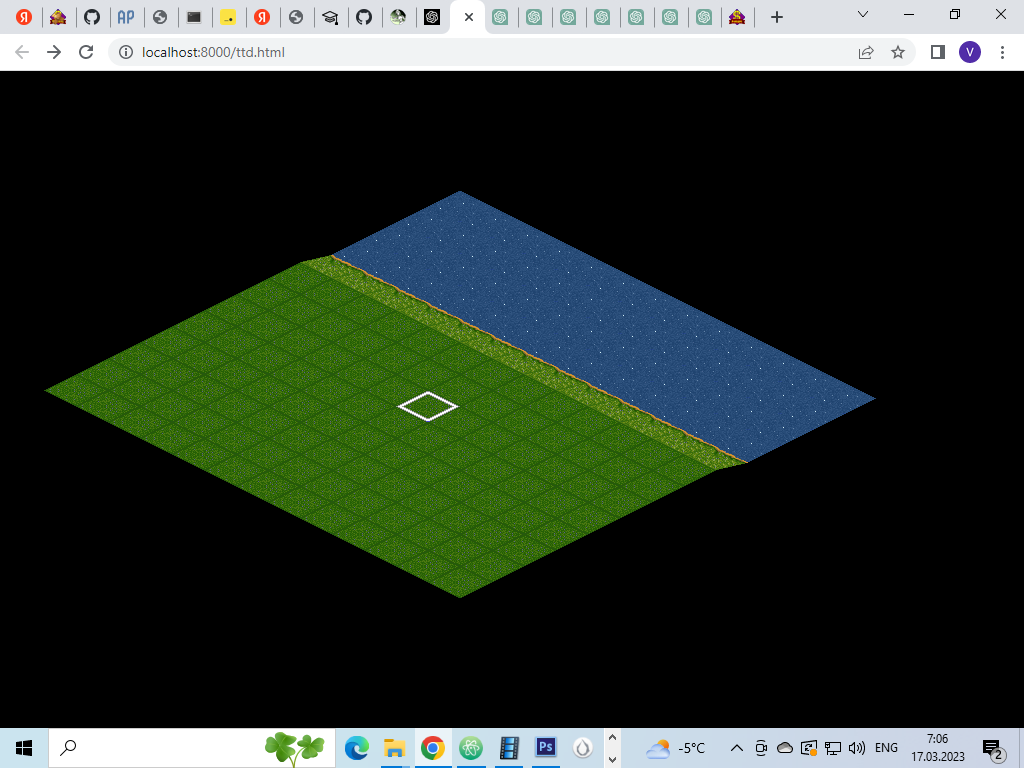The width and height of the screenshot is (1024, 768).
Task: Open the Chrome side panel
Action: (938, 52)
